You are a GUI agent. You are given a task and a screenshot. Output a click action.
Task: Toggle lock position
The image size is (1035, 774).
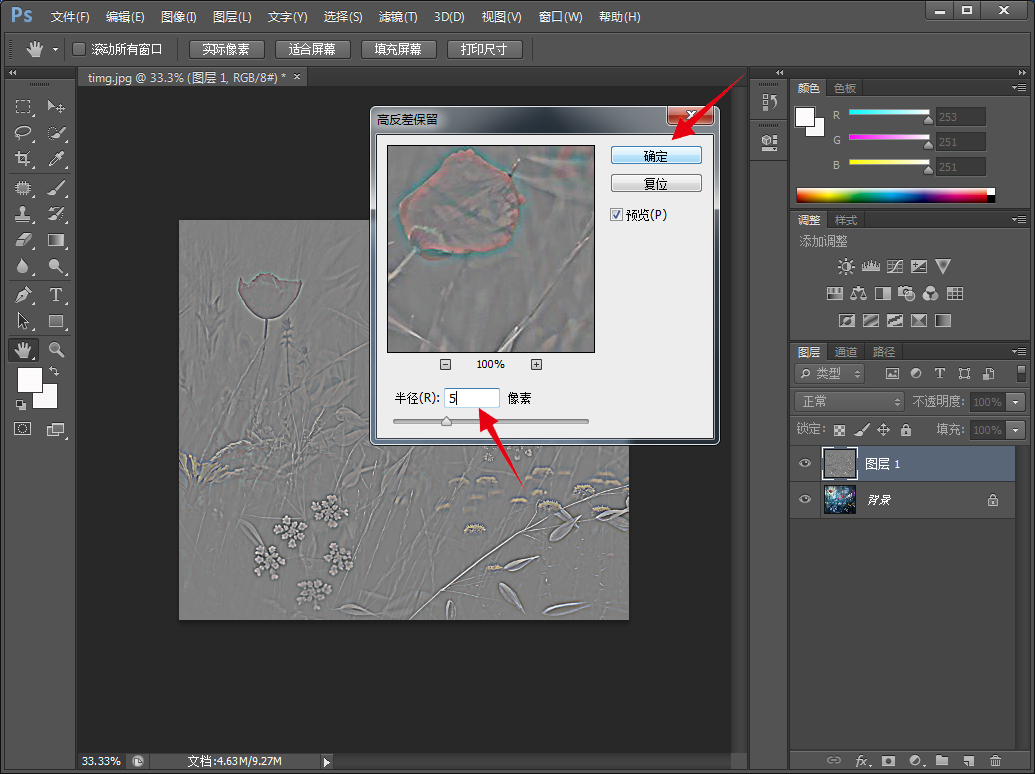coord(883,430)
